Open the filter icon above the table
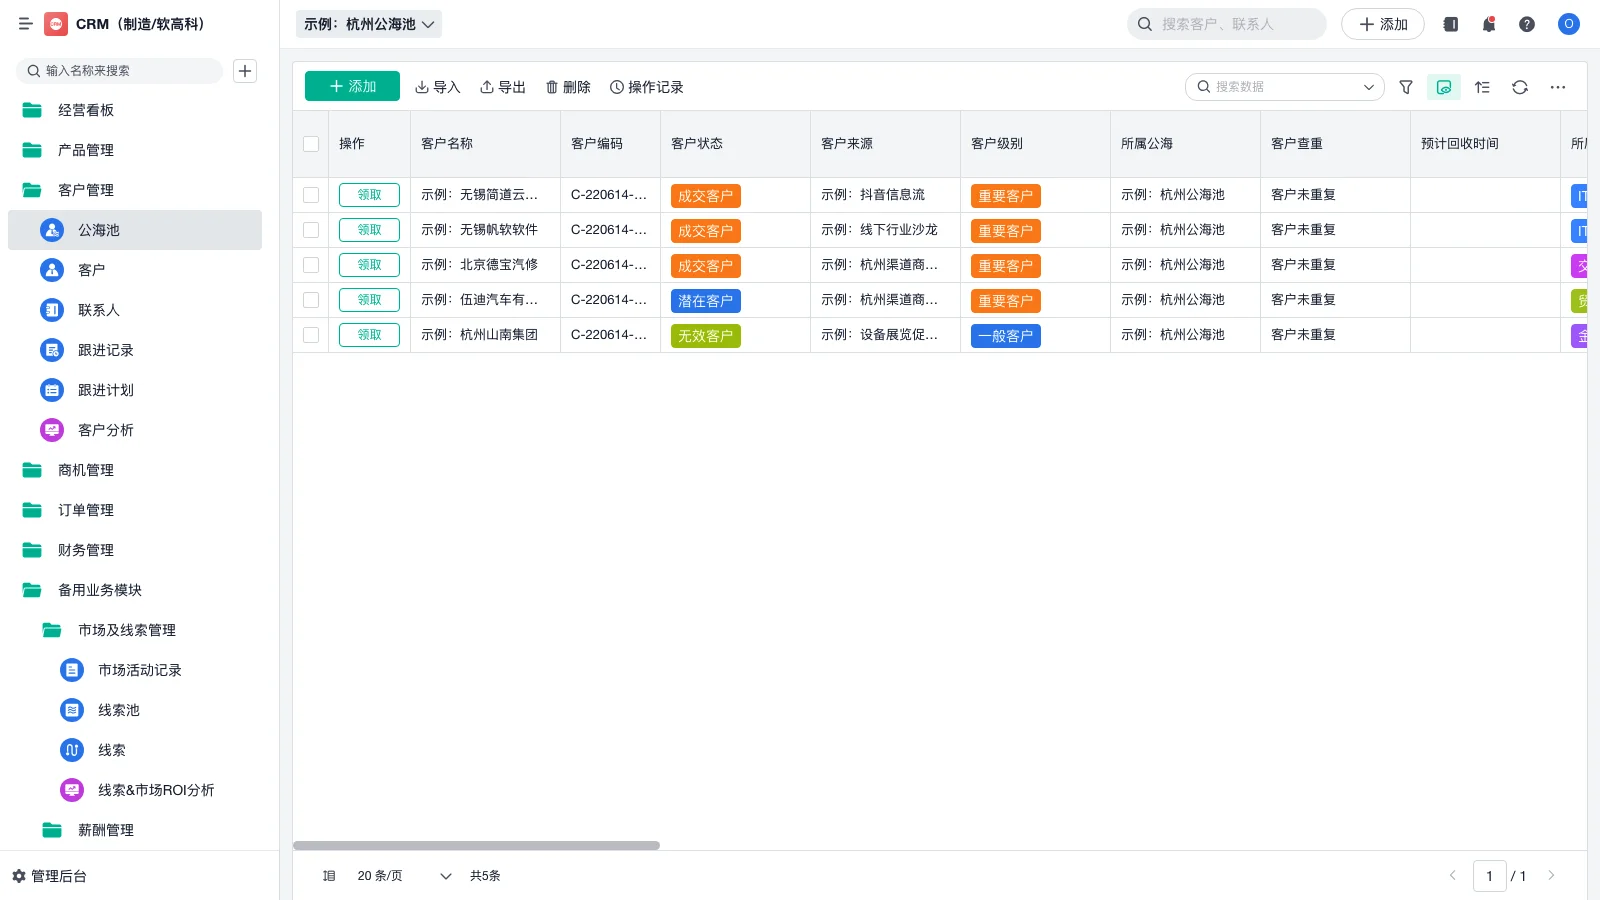1600x900 pixels. pos(1405,87)
